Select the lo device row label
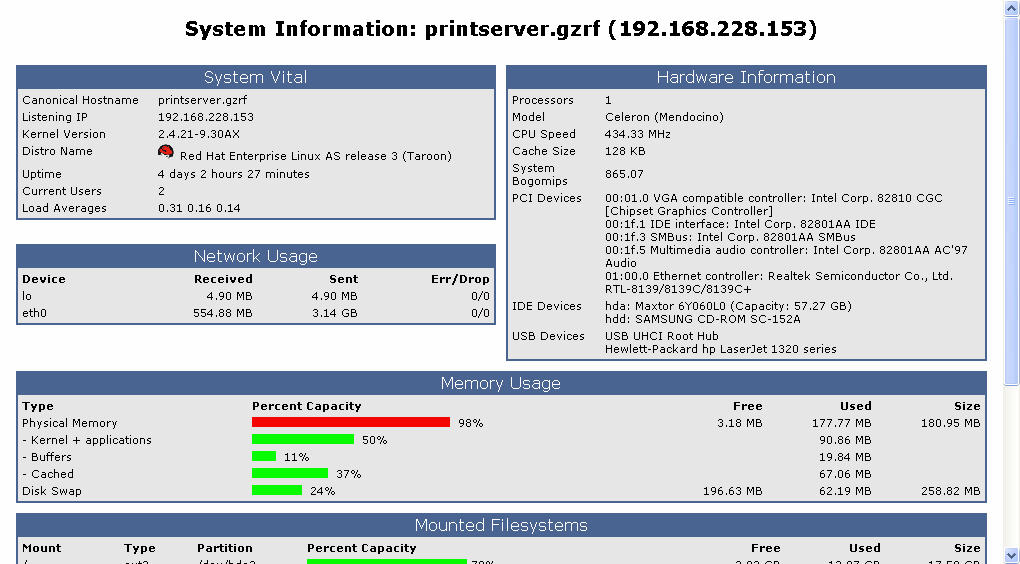 point(27,296)
